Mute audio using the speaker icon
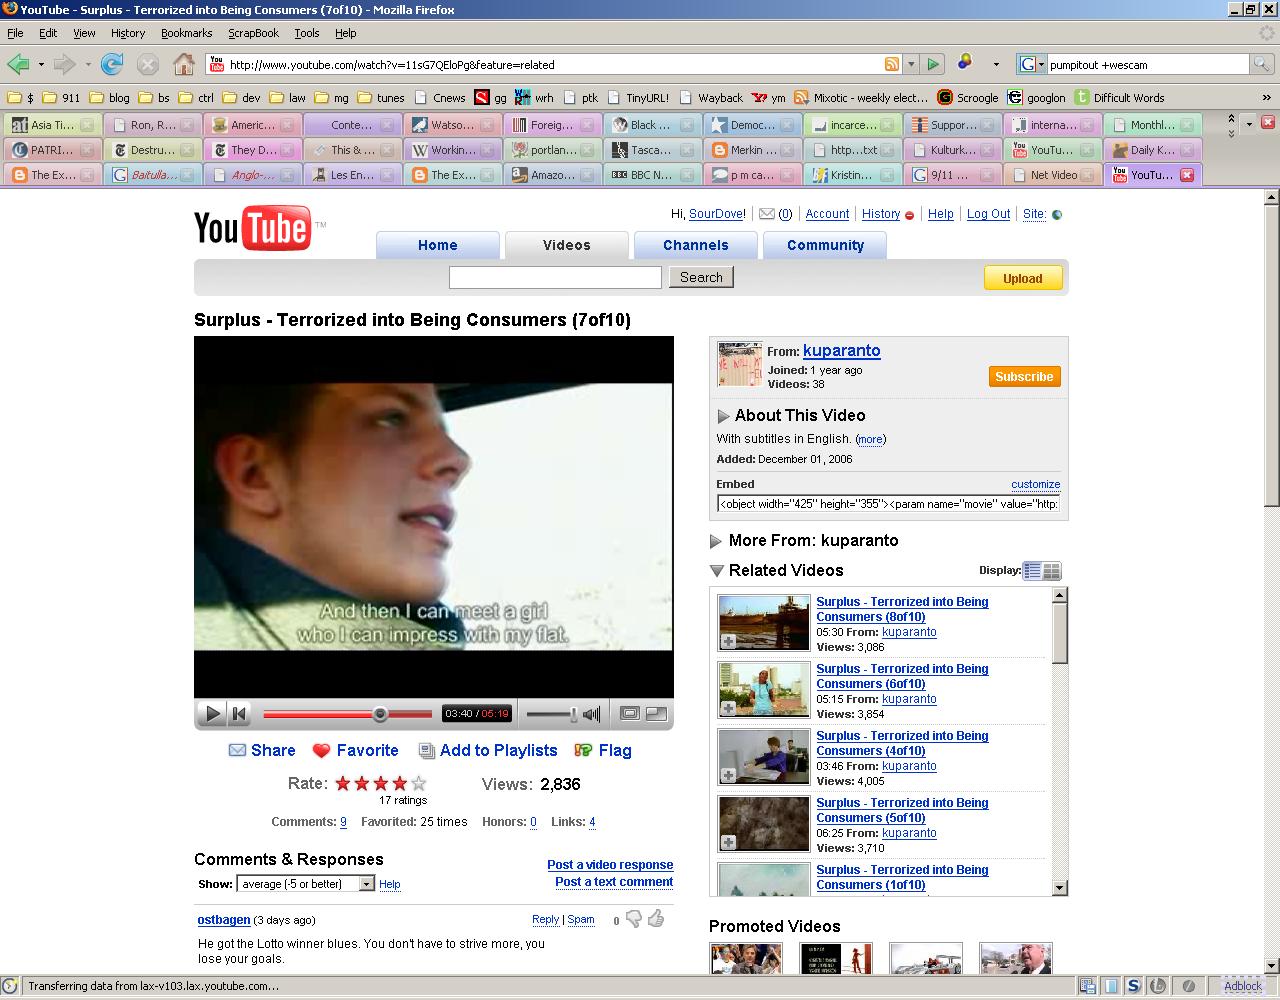 point(592,713)
